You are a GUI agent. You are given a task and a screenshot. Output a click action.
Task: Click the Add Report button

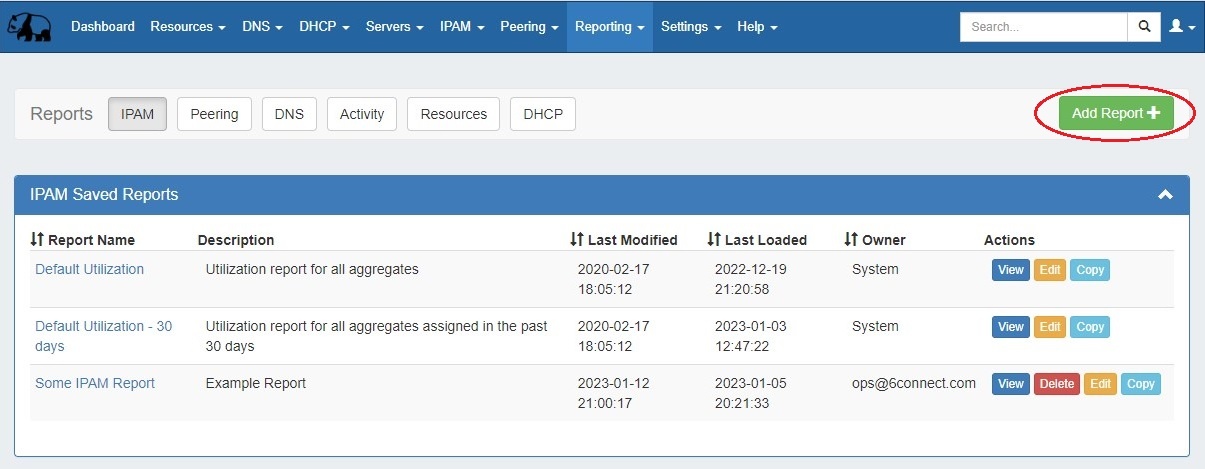[x=1115, y=113]
